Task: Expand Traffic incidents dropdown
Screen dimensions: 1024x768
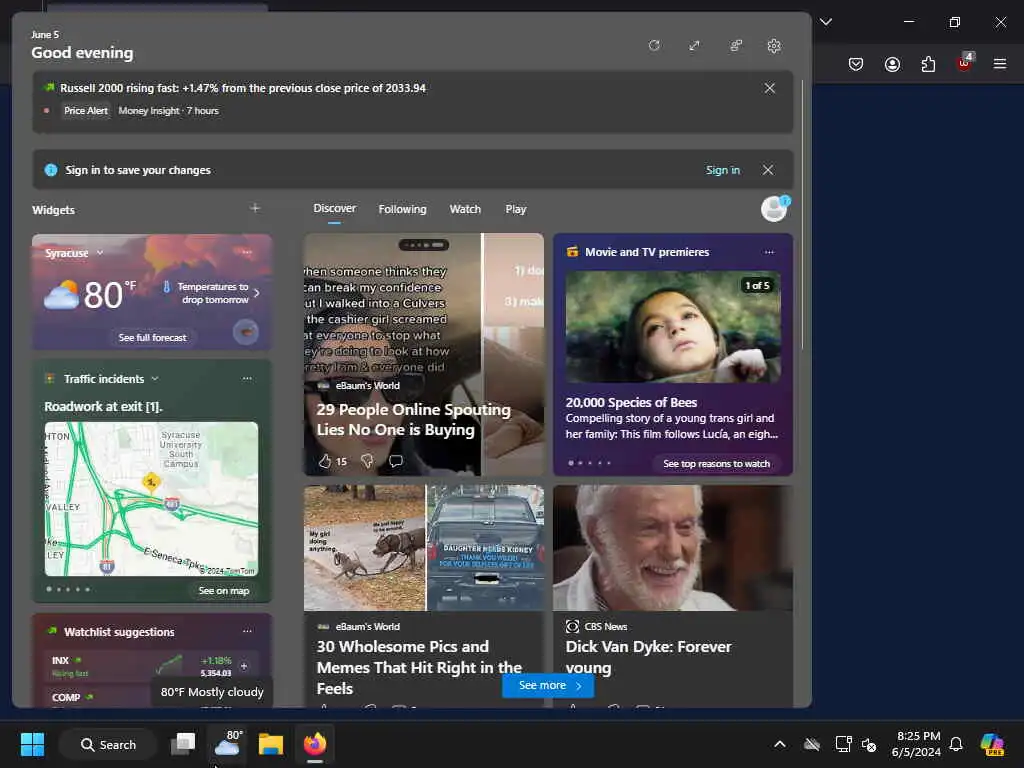Action: coord(155,379)
